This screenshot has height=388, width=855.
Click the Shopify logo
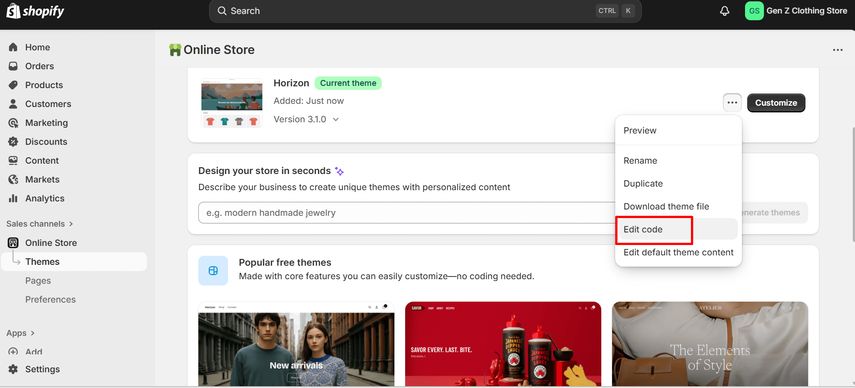click(35, 11)
